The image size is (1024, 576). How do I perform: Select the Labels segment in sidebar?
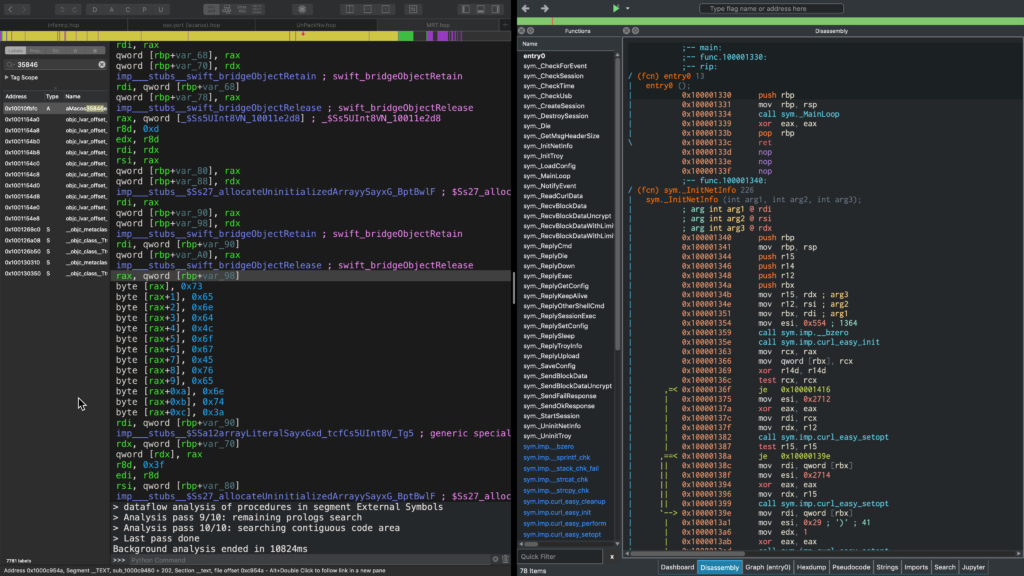tap(16, 49)
